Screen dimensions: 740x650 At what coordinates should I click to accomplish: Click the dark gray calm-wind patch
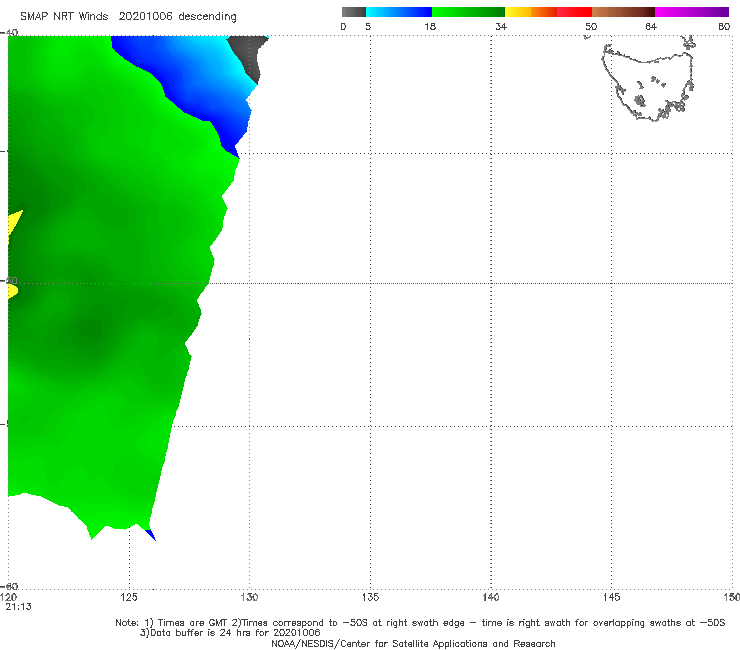coord(249,57)
